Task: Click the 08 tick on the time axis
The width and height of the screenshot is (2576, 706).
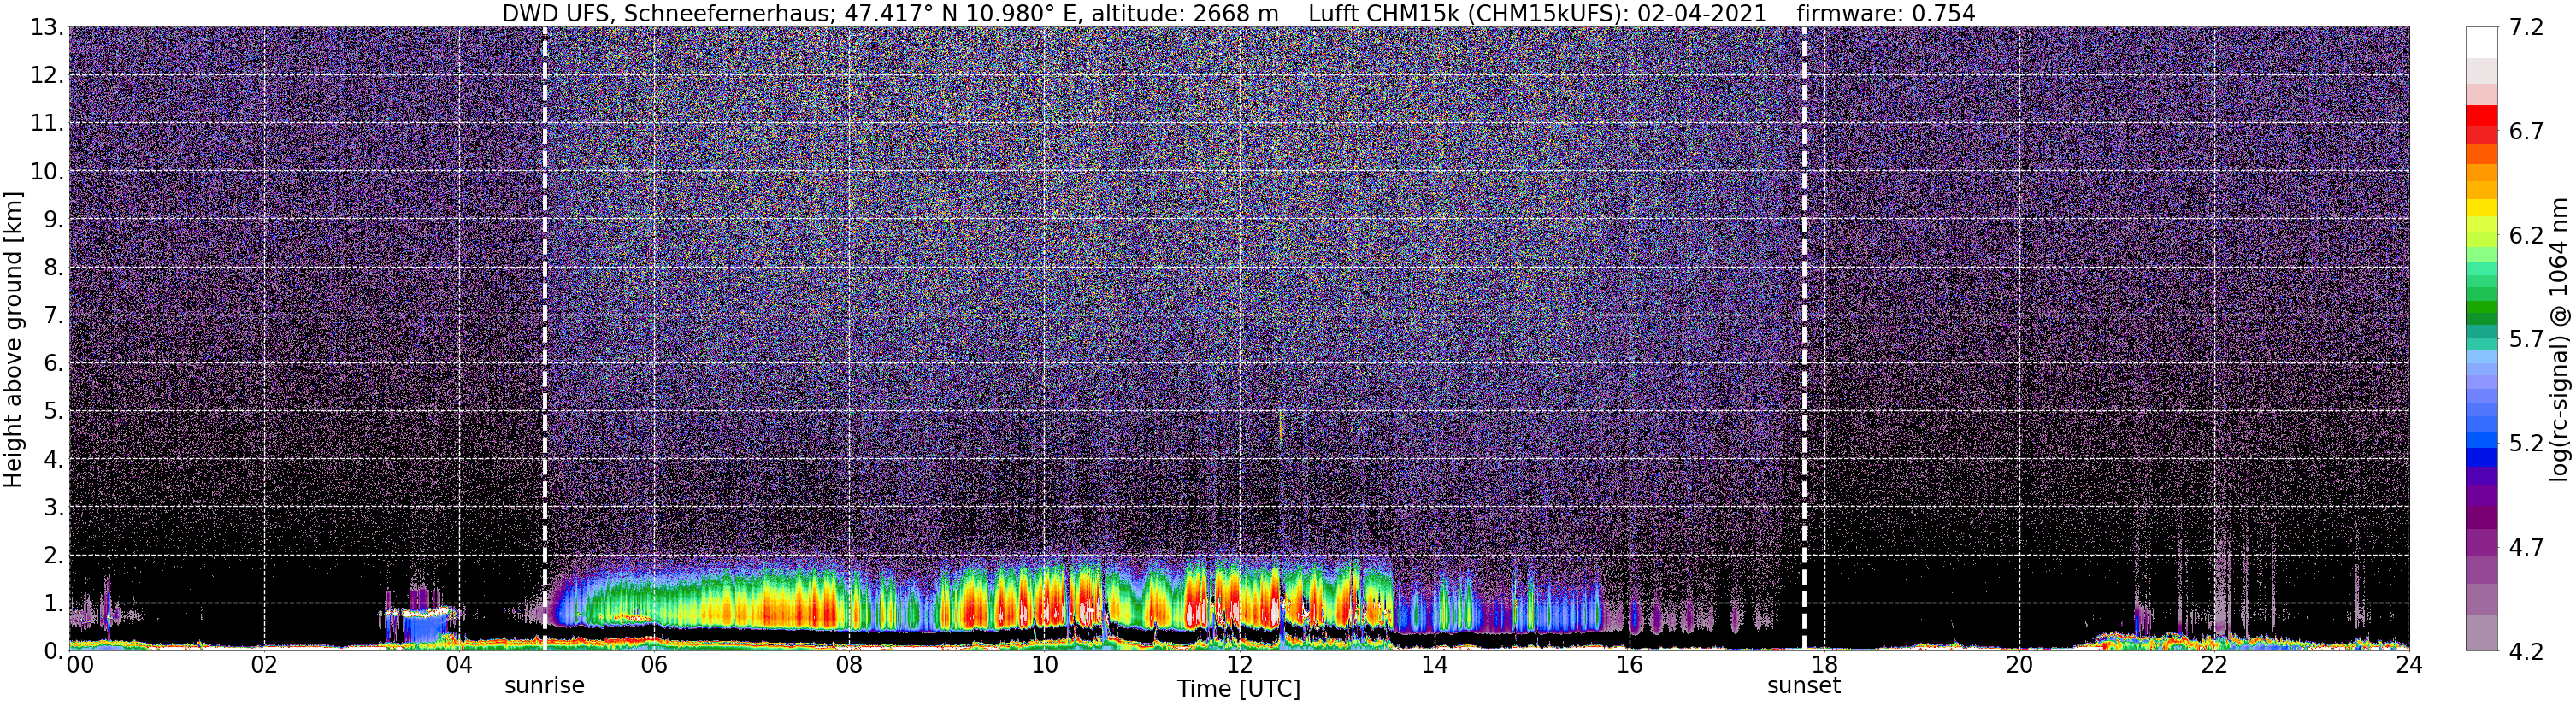Action: point(849,666)
